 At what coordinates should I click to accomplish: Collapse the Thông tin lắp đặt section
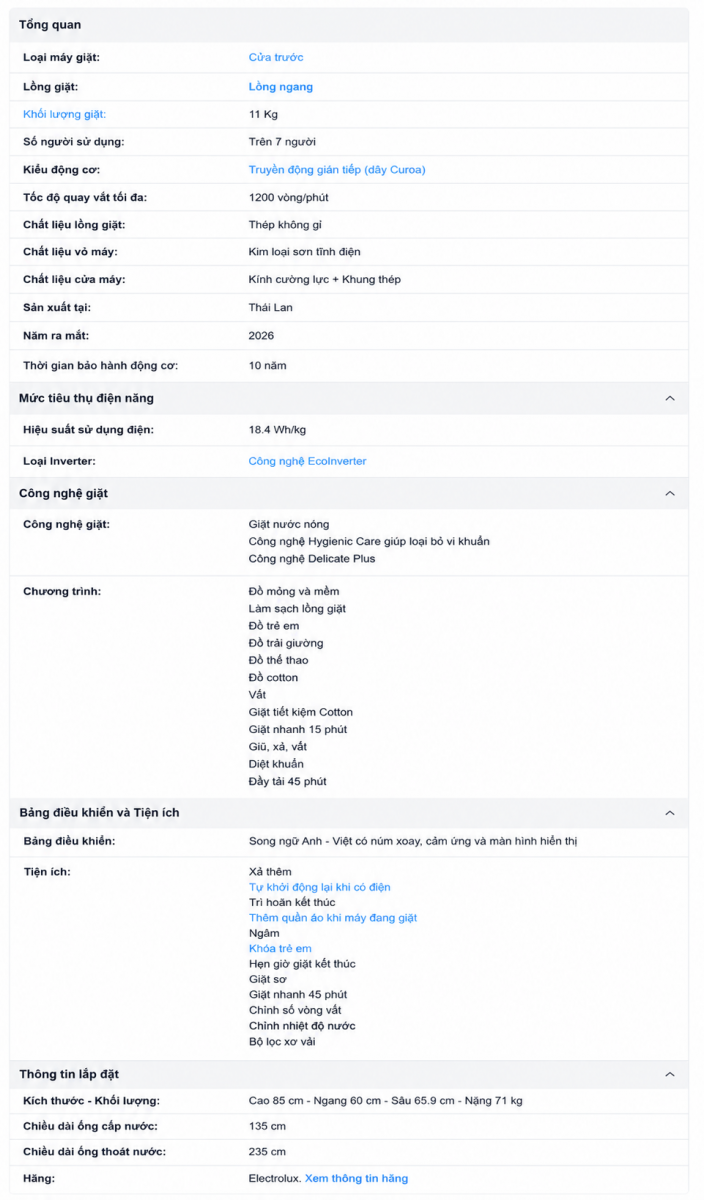point(670,1074)
